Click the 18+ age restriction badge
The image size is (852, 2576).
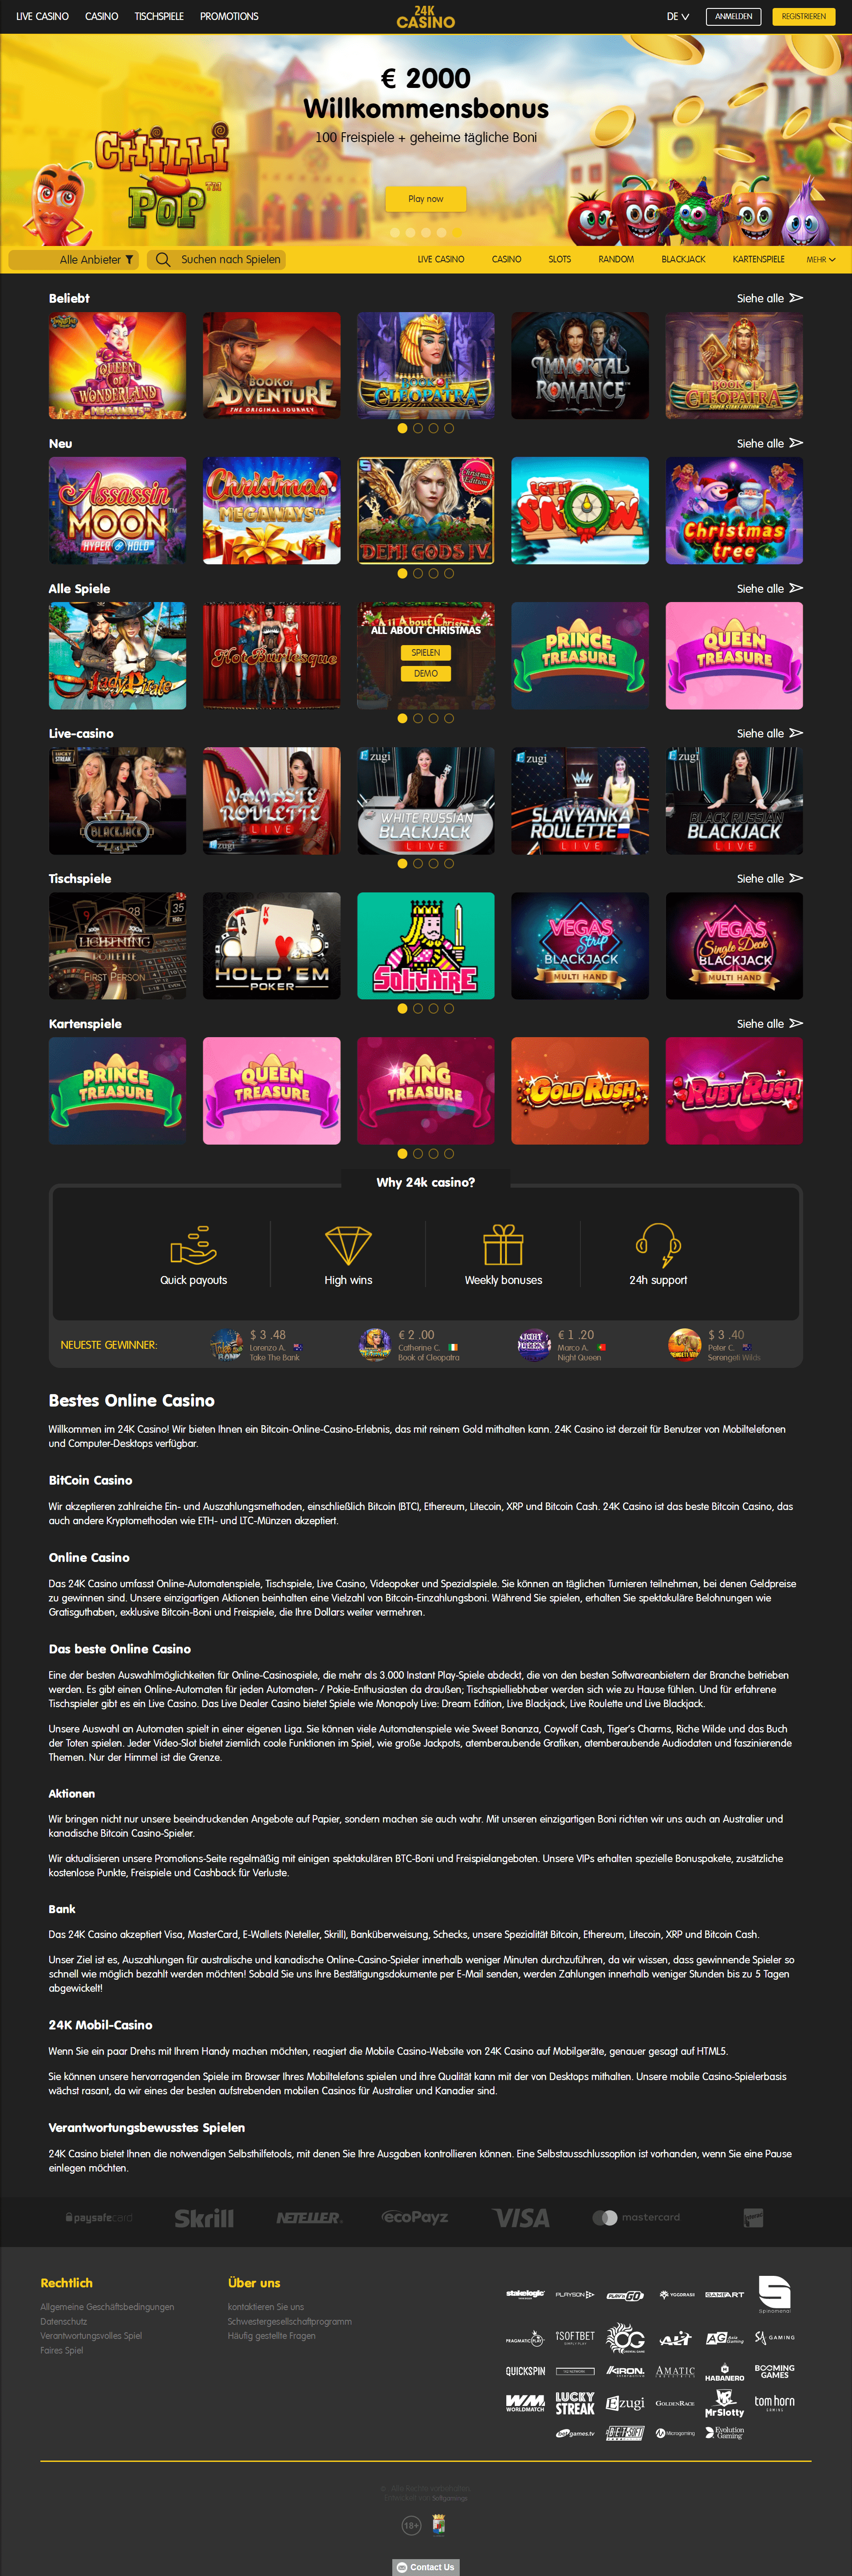pyautogui.click(x=411, y=2525)
